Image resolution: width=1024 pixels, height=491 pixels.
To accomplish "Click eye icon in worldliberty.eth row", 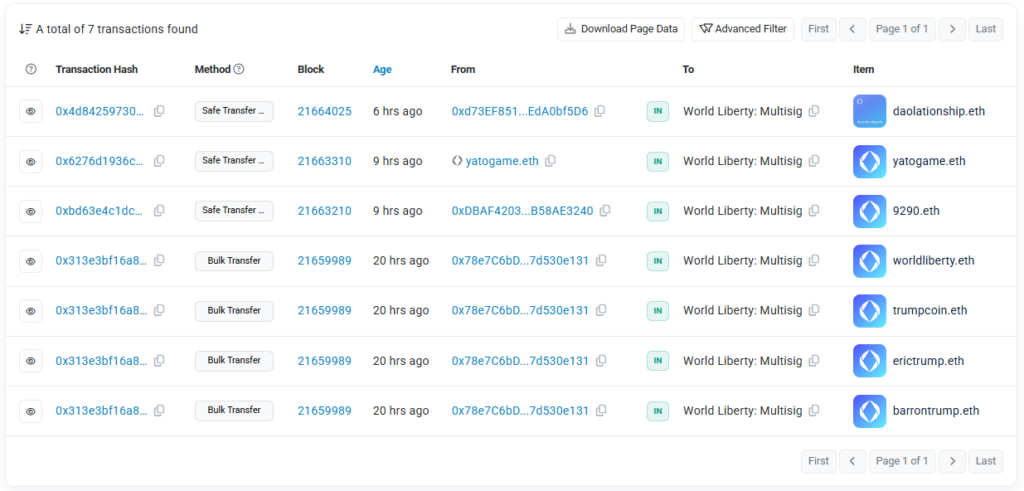I will [x=31, y=261].
